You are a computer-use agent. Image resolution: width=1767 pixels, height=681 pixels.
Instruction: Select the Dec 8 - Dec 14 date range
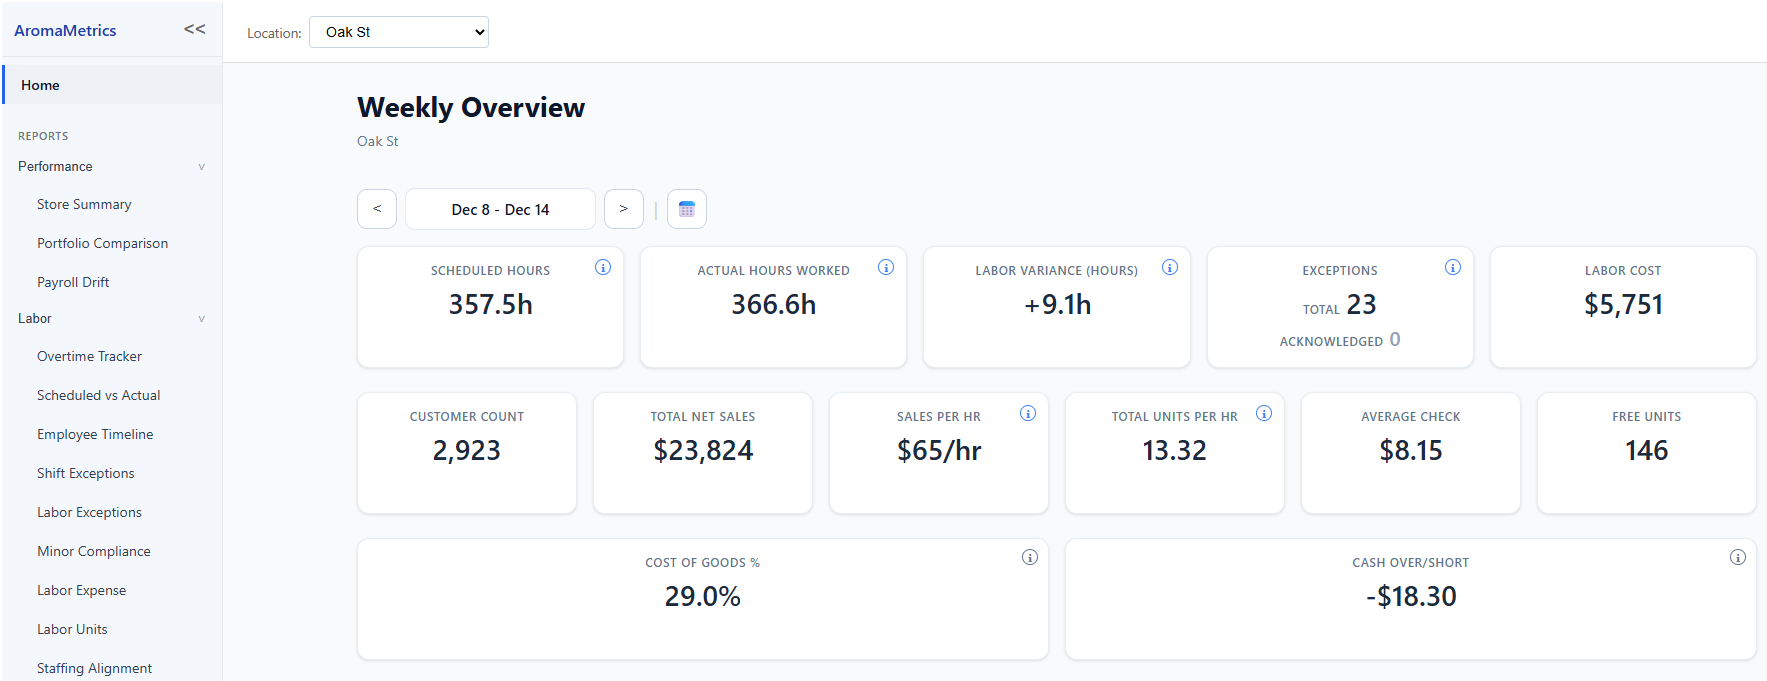[500, 209]
